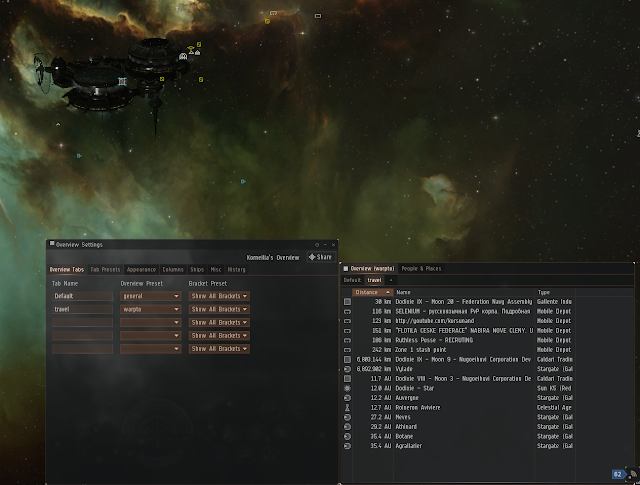The image size is (640, 485).
Task: Click sun icon for Dodixie - Star
Action: (x=347, y=388)
